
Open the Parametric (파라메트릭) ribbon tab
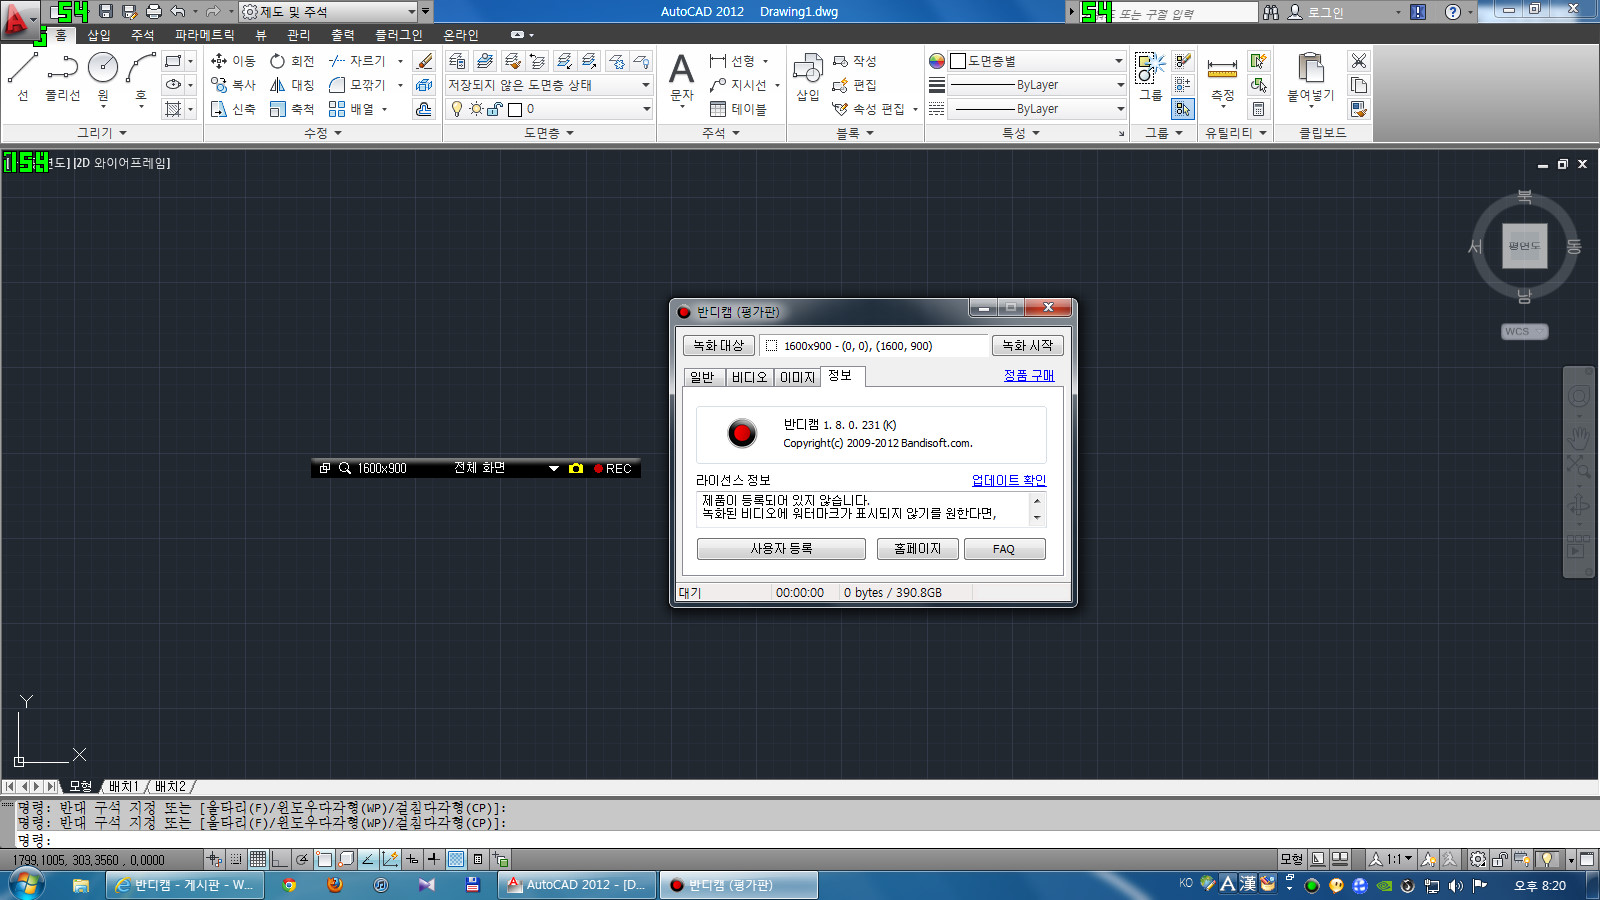(x=205, y=35)
